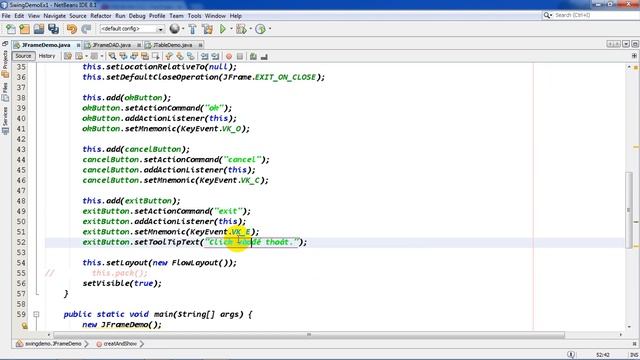This screenshot has height=360, width=640.
Task: Click the Comment icon in editor toolbar
Action: (x=253, y=56)
